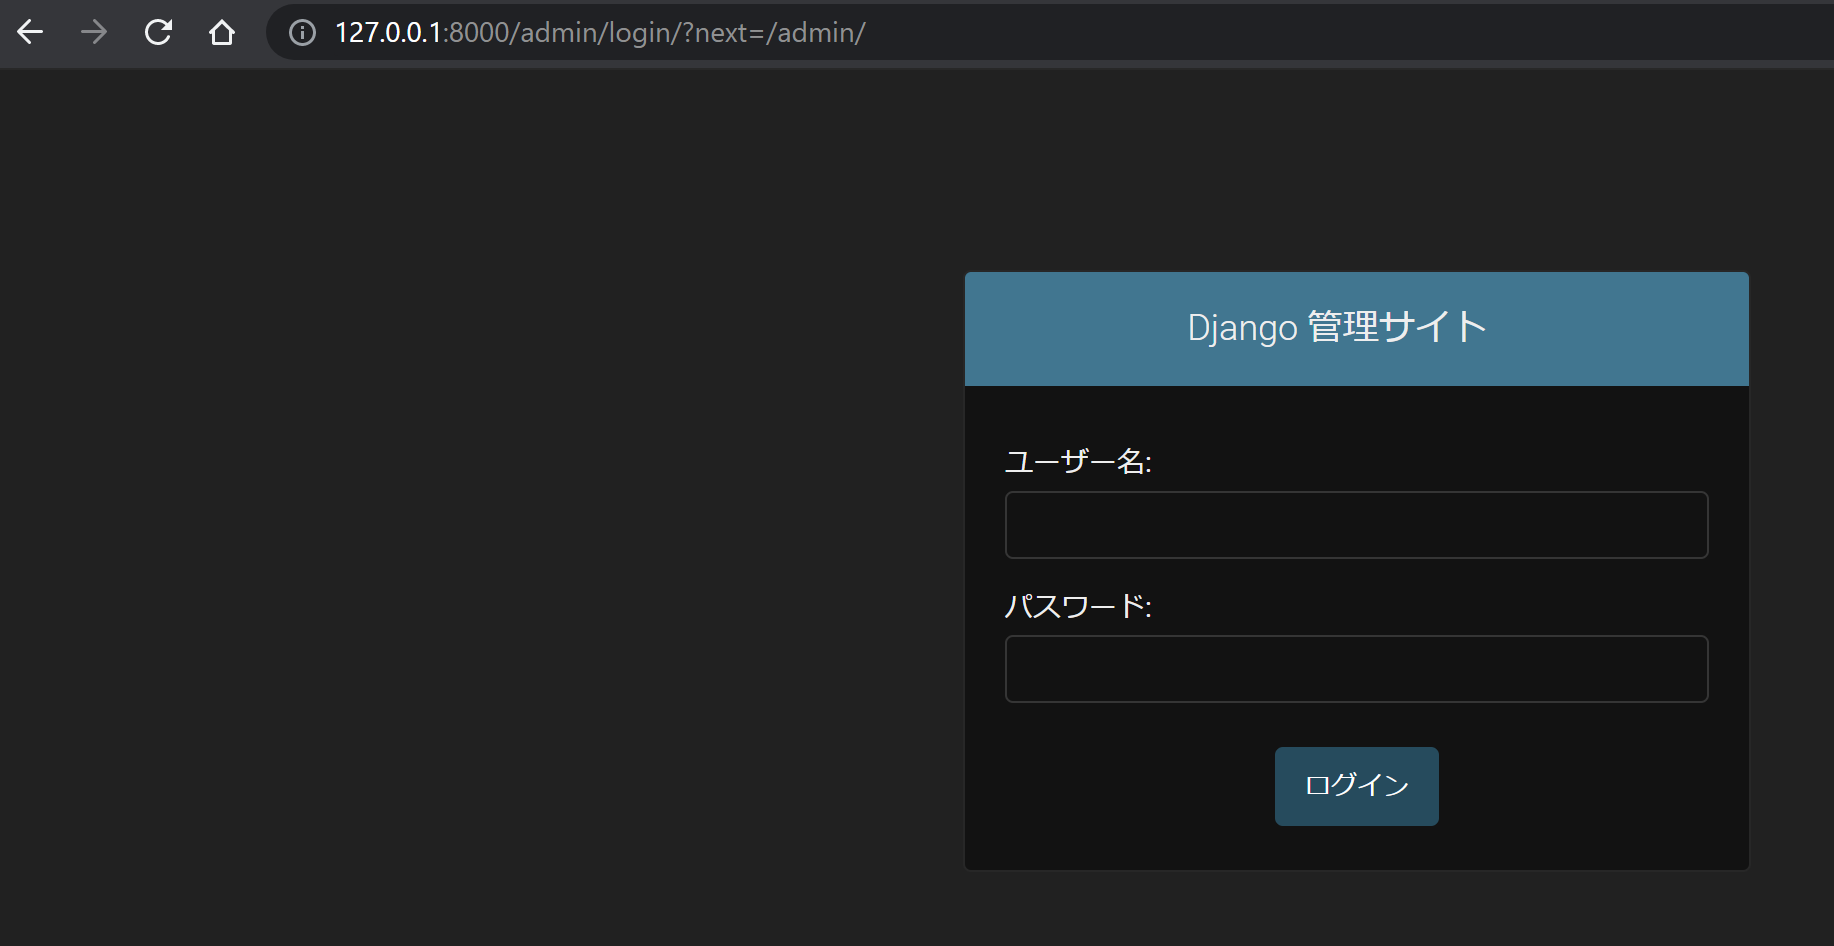
Task: Focus the パスワード input box
Action: pyautogui.click(x=1356, y=668)
